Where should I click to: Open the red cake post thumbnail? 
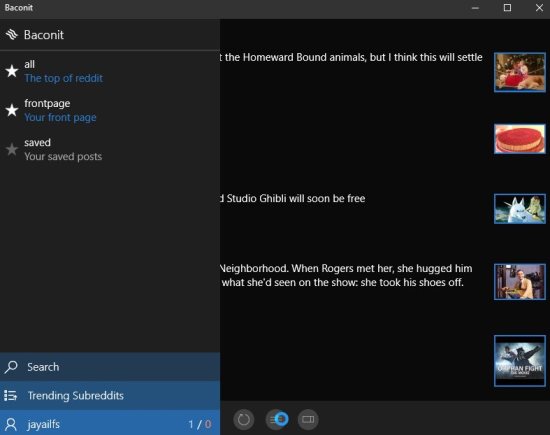coord(520,139)
